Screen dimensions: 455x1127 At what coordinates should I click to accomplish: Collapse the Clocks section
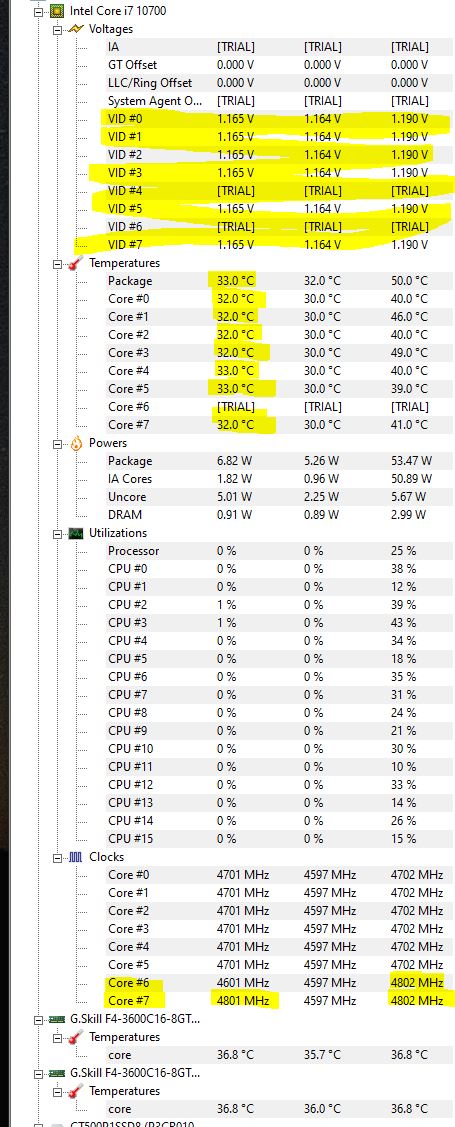[x=58, y=857]
